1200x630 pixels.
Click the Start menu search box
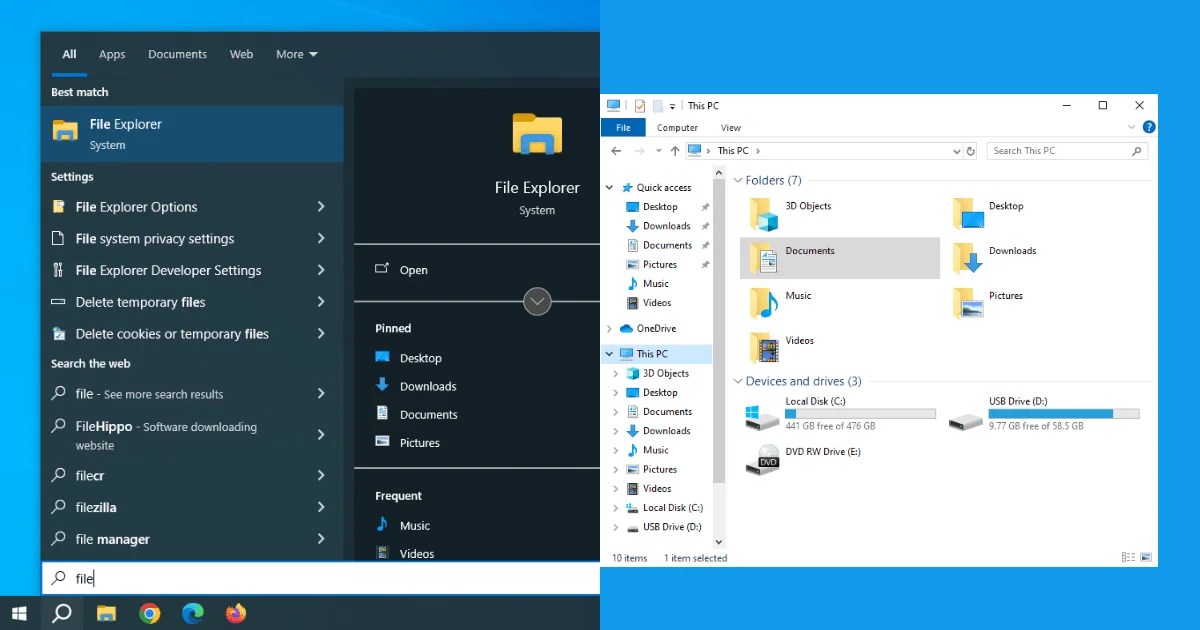coord(320,578)
